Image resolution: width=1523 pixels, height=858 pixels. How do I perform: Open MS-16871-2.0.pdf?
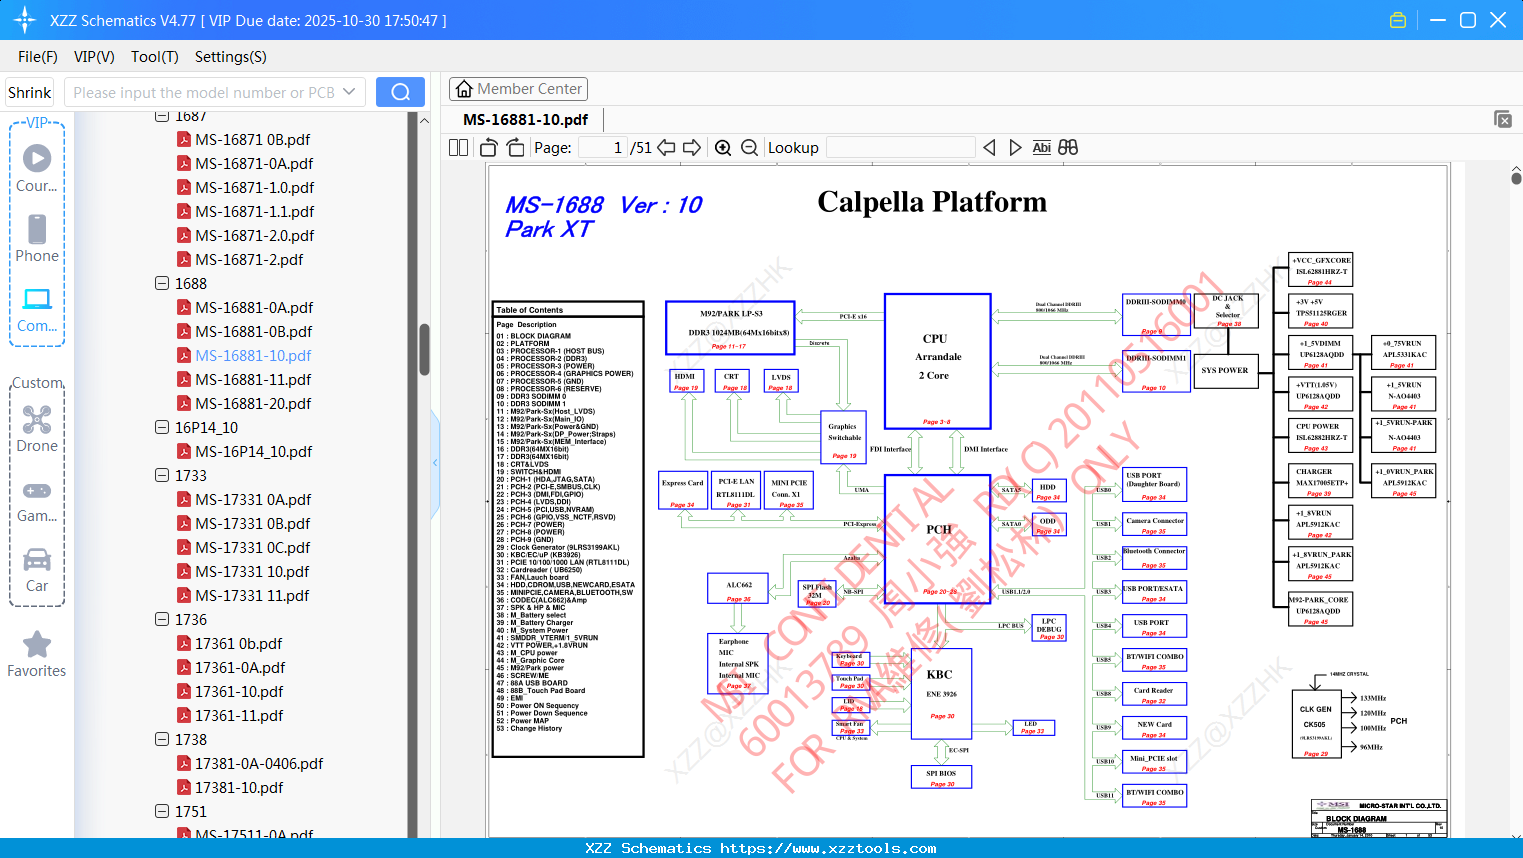point(255,235)
